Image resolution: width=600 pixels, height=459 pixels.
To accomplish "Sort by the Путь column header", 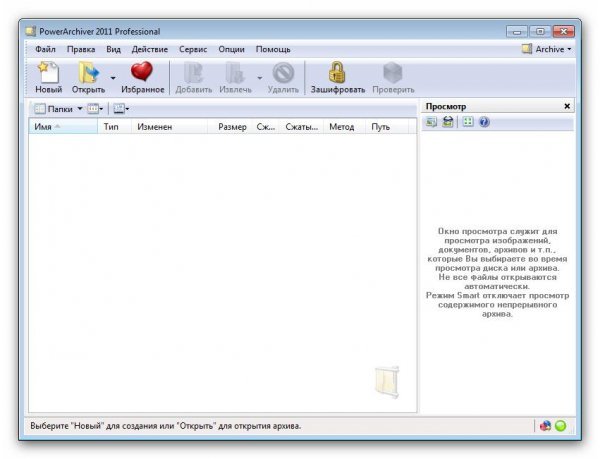I will (387, 127).
